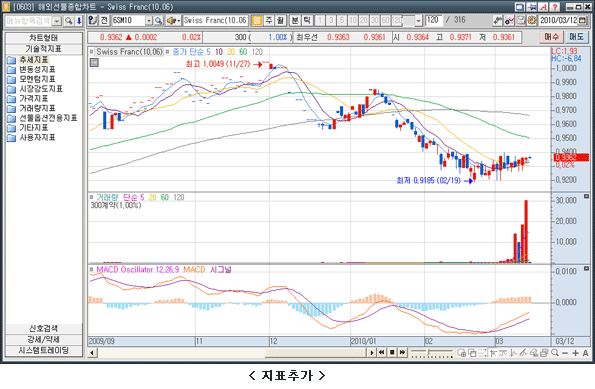The height and width of the screenshot is (389, 595).
Task: Click the symbol search magnifier next to 6SM10
Action: (158, 20)
